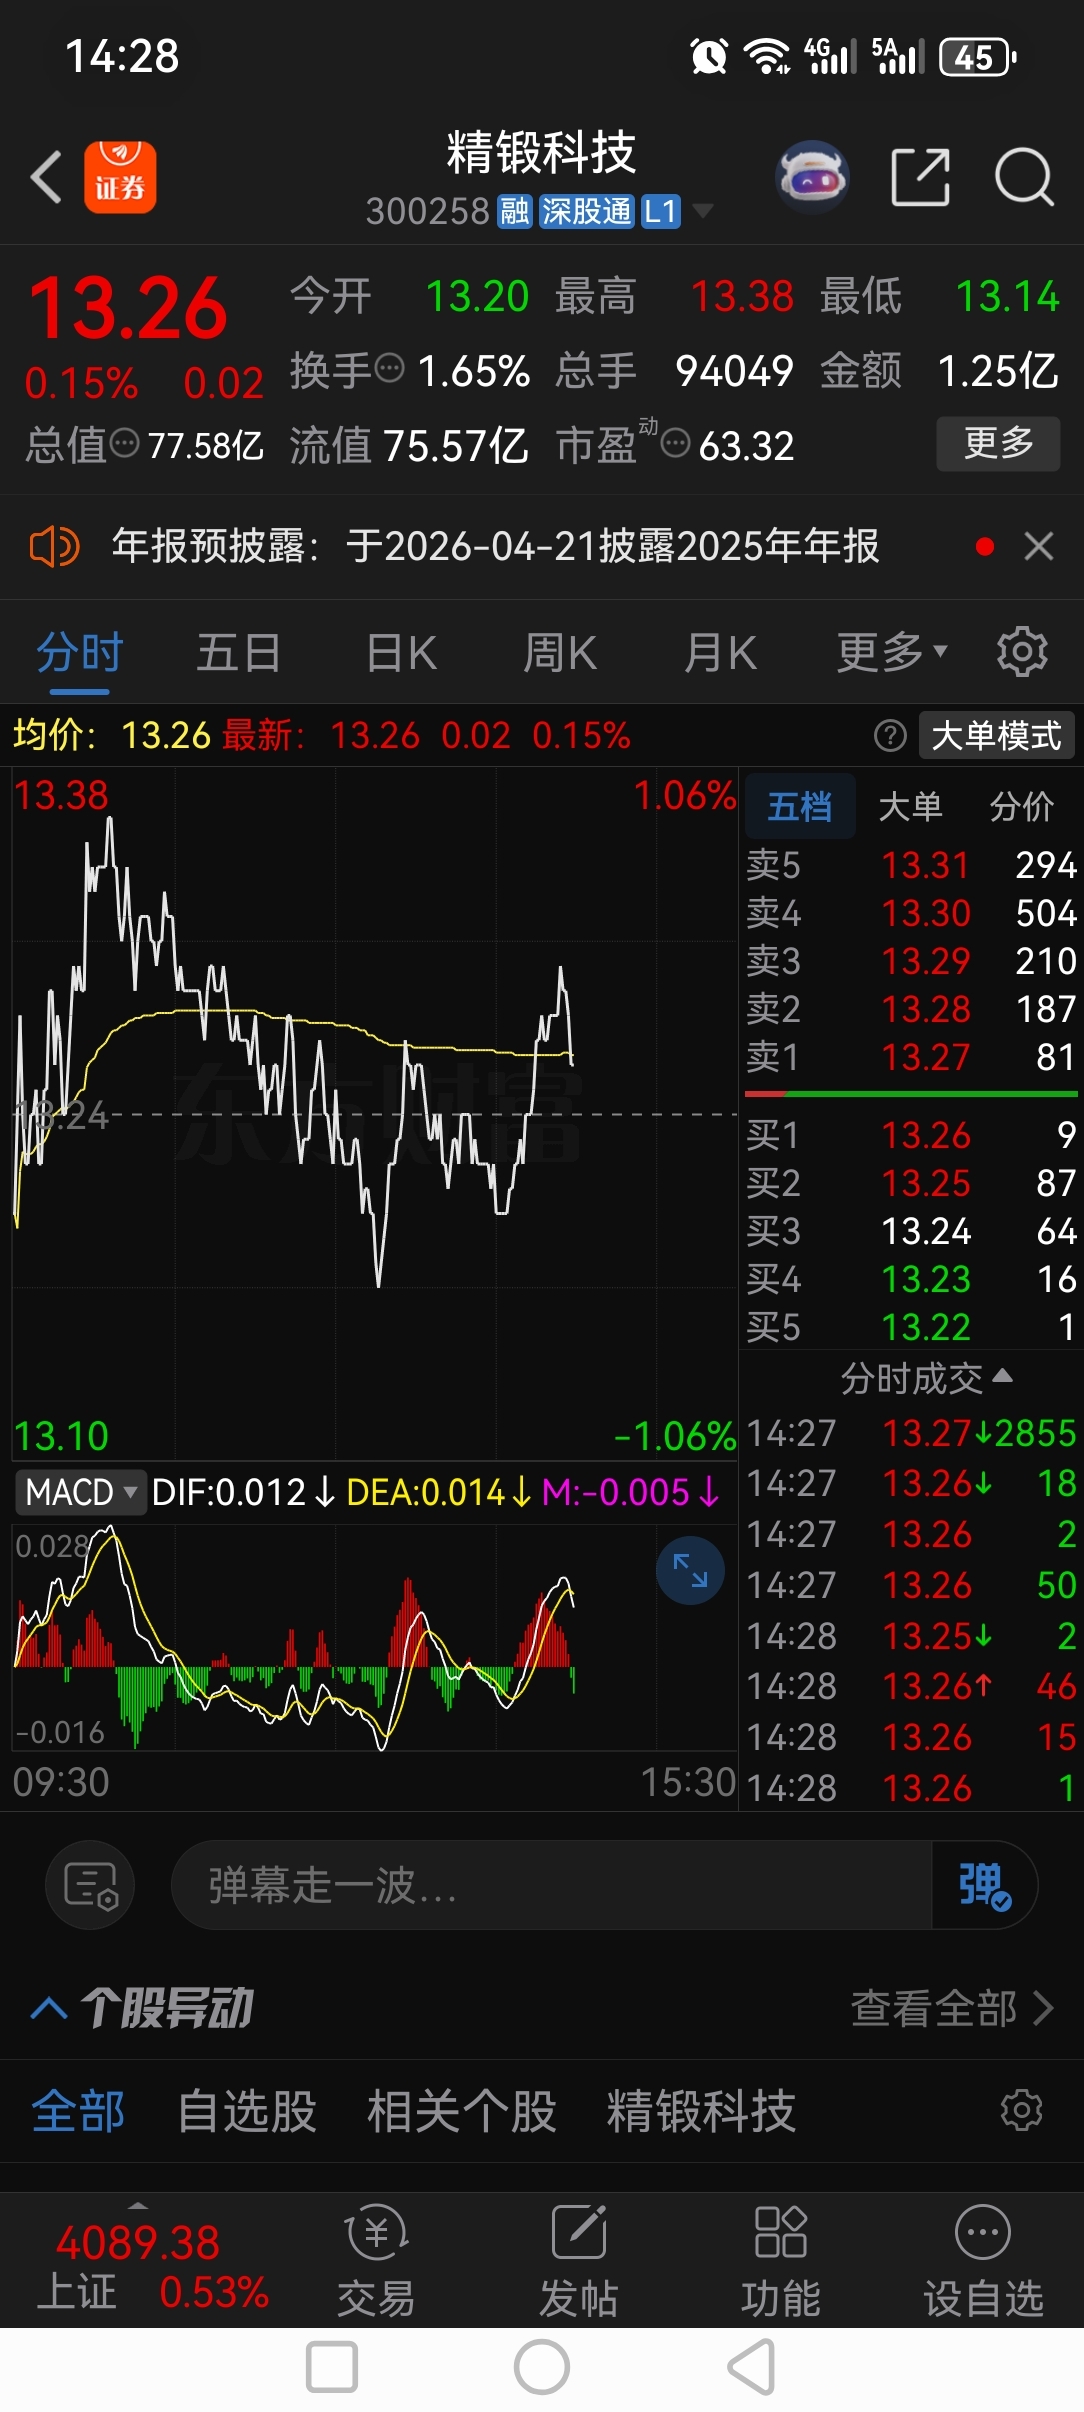The width and height of the screenshot is (1084, 2412).
Task: Select the 全部 filter tab
Action: coord(78,2110)
